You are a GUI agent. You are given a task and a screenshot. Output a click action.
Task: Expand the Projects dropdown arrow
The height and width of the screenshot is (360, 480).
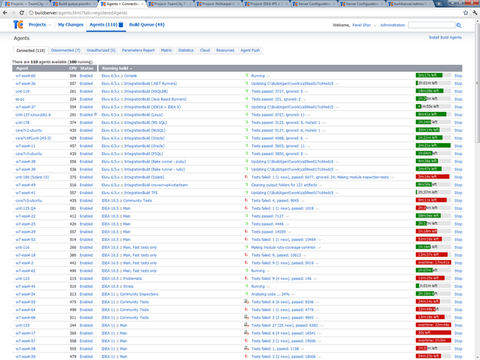(50, 25)
